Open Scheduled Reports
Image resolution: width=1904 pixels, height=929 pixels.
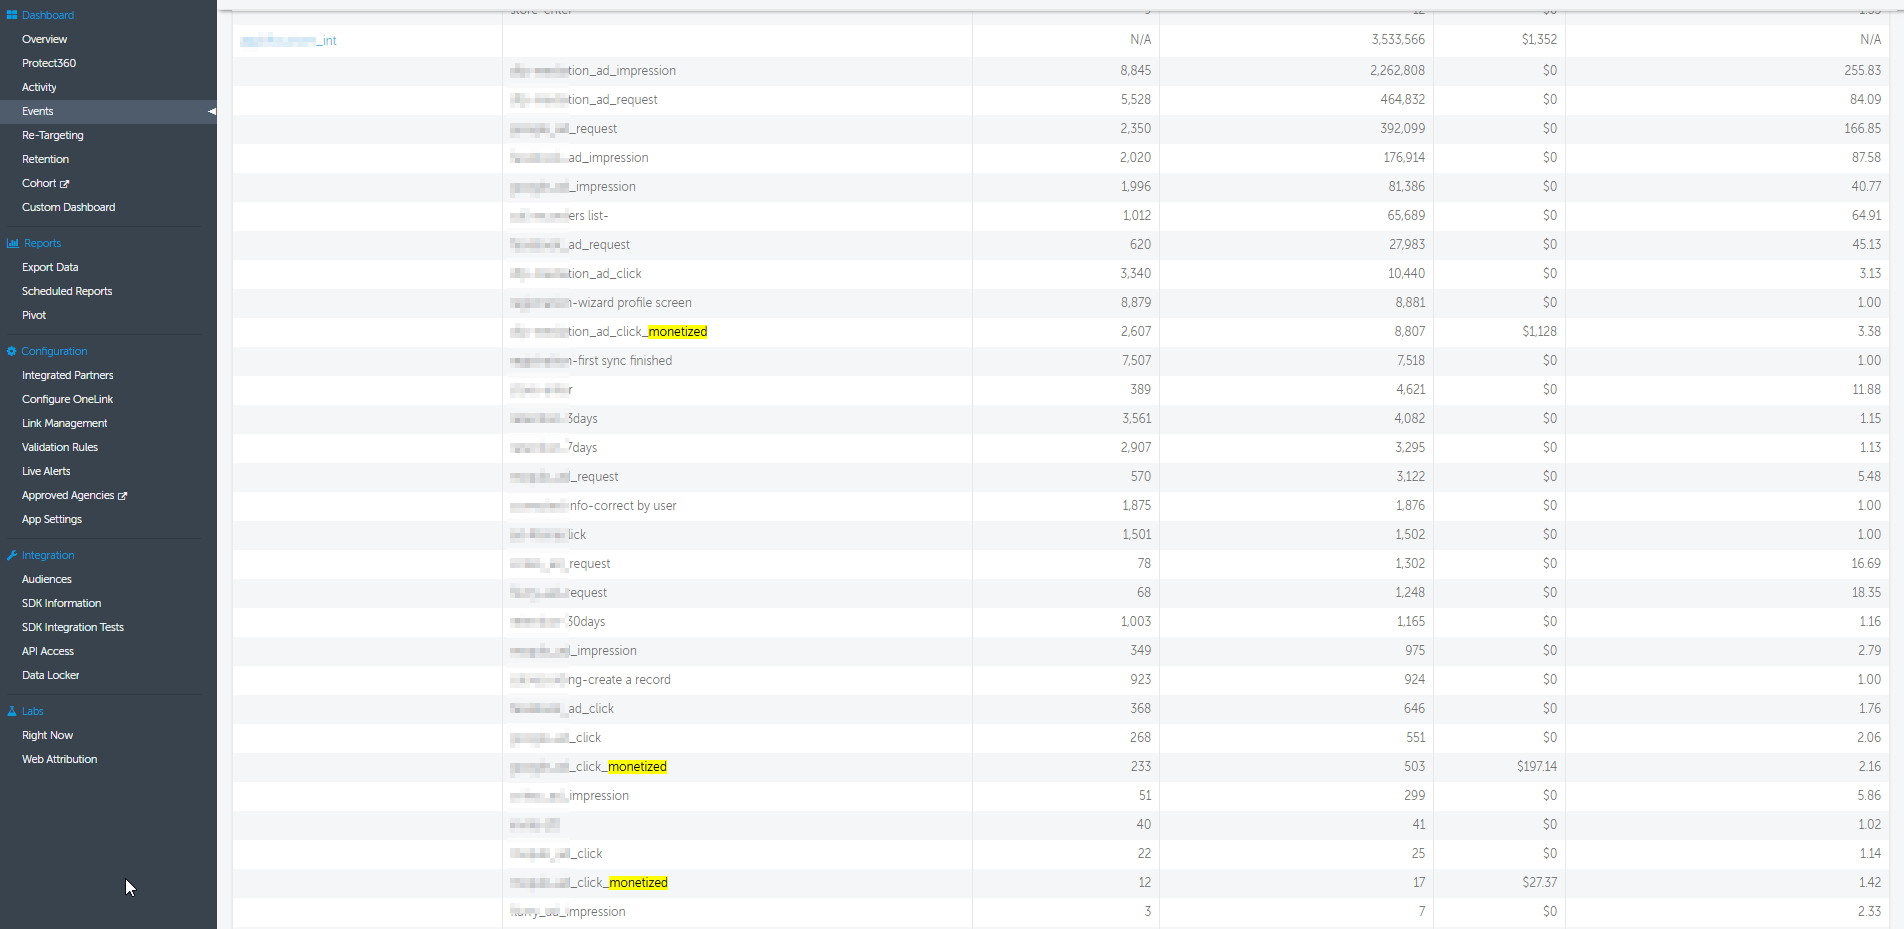click(x=67, y=291)
